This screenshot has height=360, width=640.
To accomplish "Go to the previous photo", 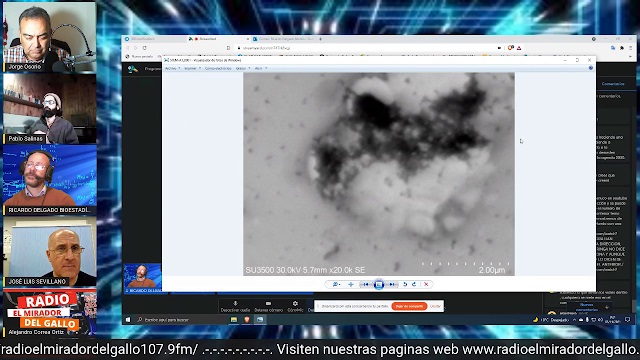I will [x=365, y=284].
